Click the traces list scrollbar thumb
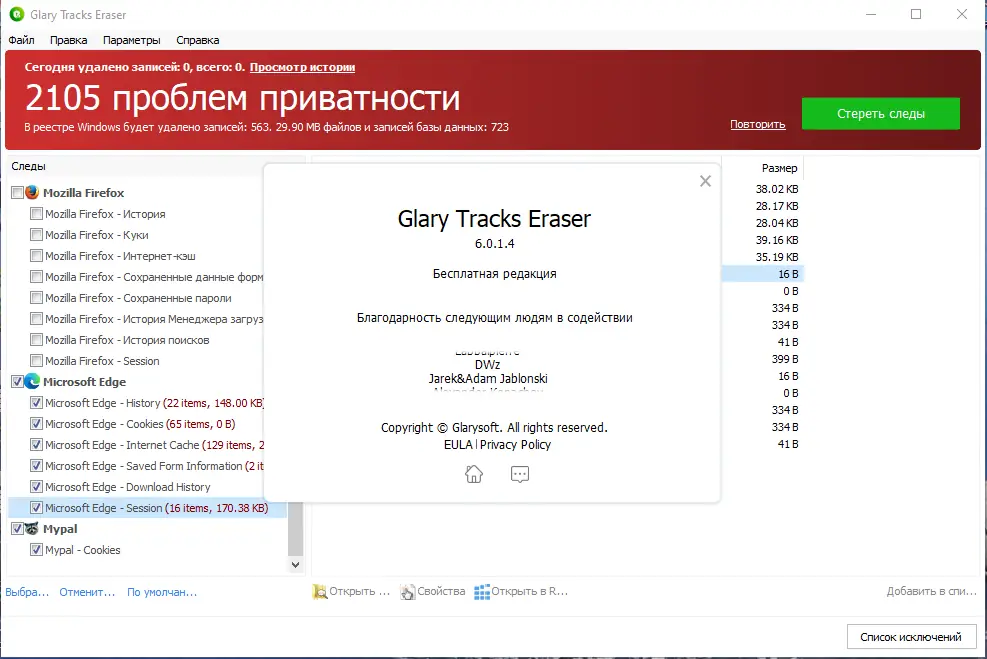The height and width of the screenshot is (659, 987). (295, 528)
